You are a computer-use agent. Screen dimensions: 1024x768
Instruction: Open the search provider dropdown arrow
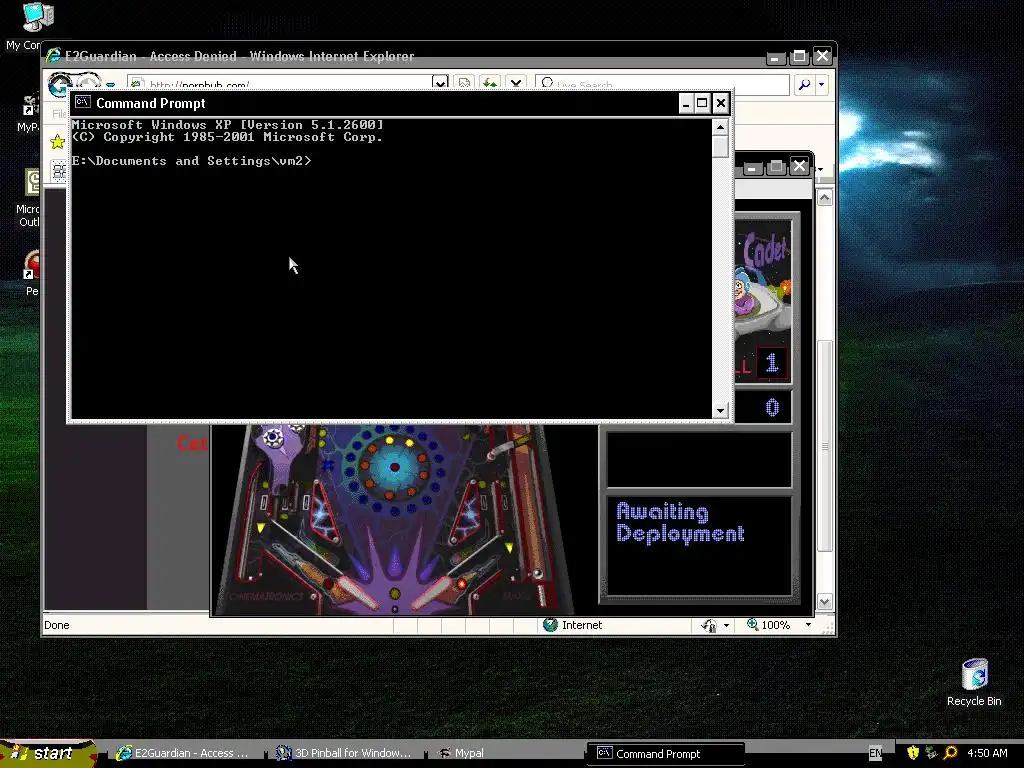pos(822,84)
